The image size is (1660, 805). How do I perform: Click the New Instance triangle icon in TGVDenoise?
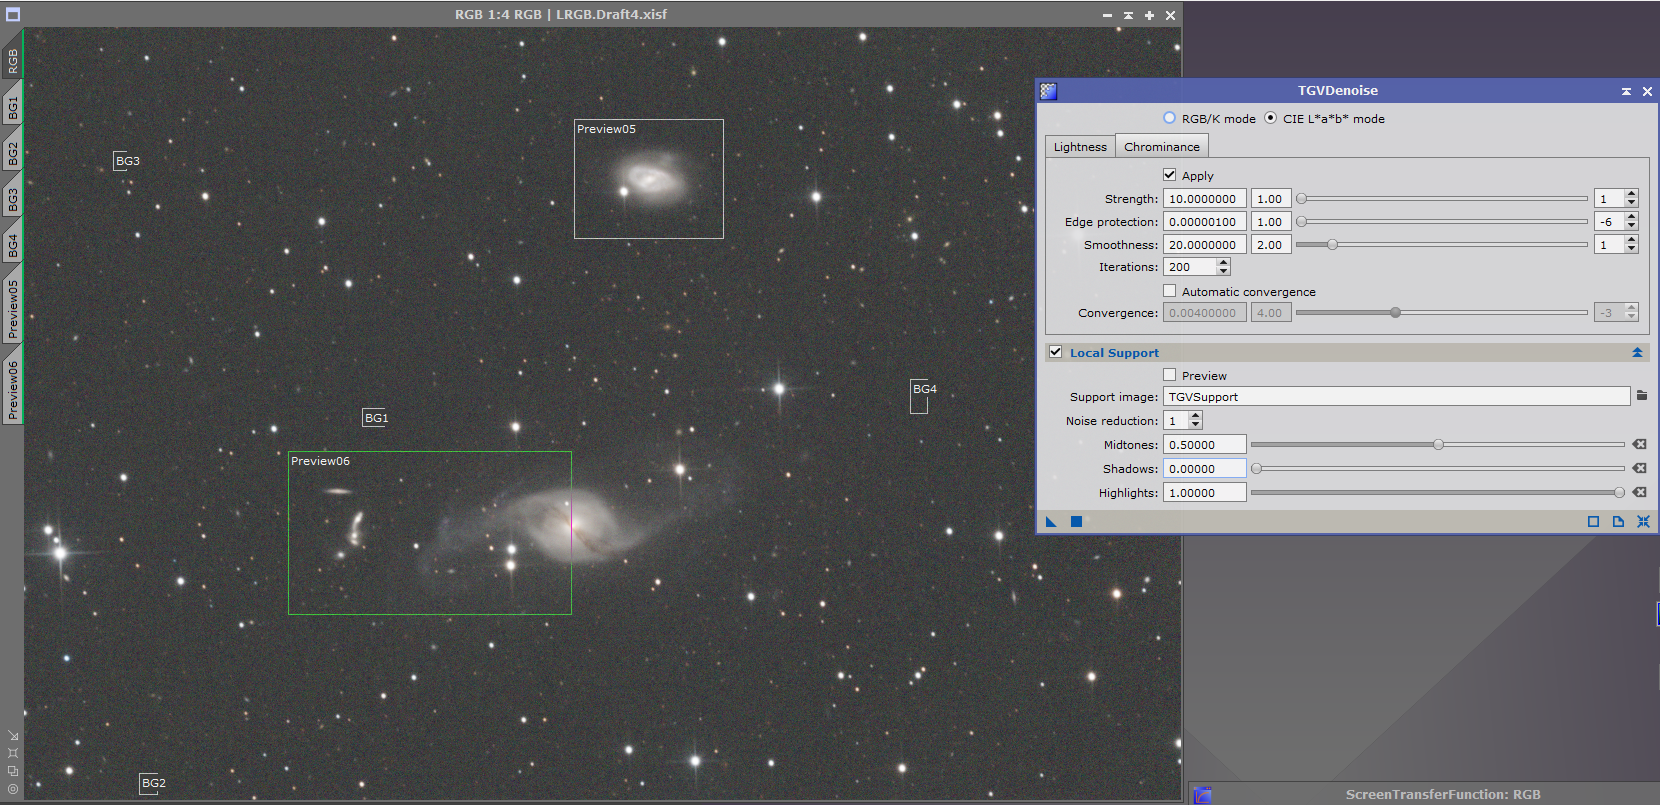pos(1051,522)
